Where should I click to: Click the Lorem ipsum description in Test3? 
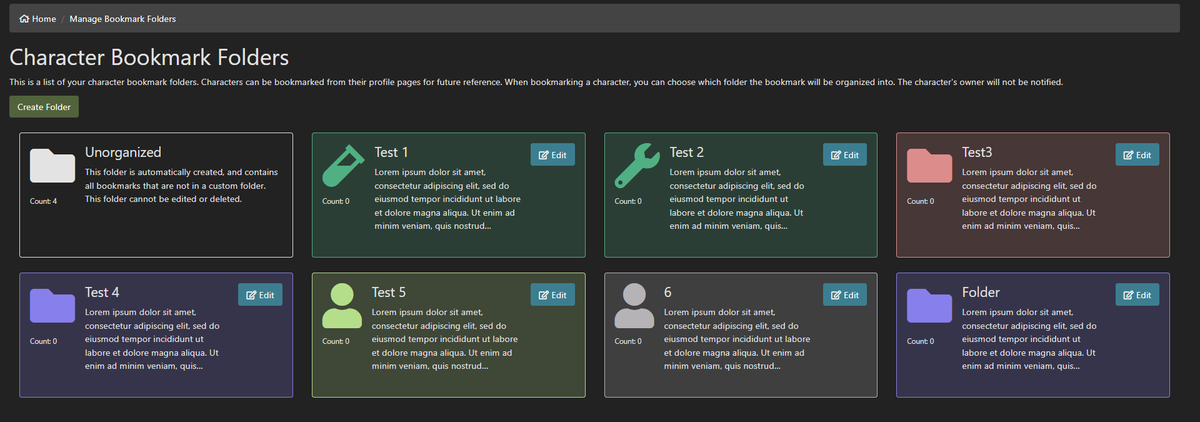1029,199
